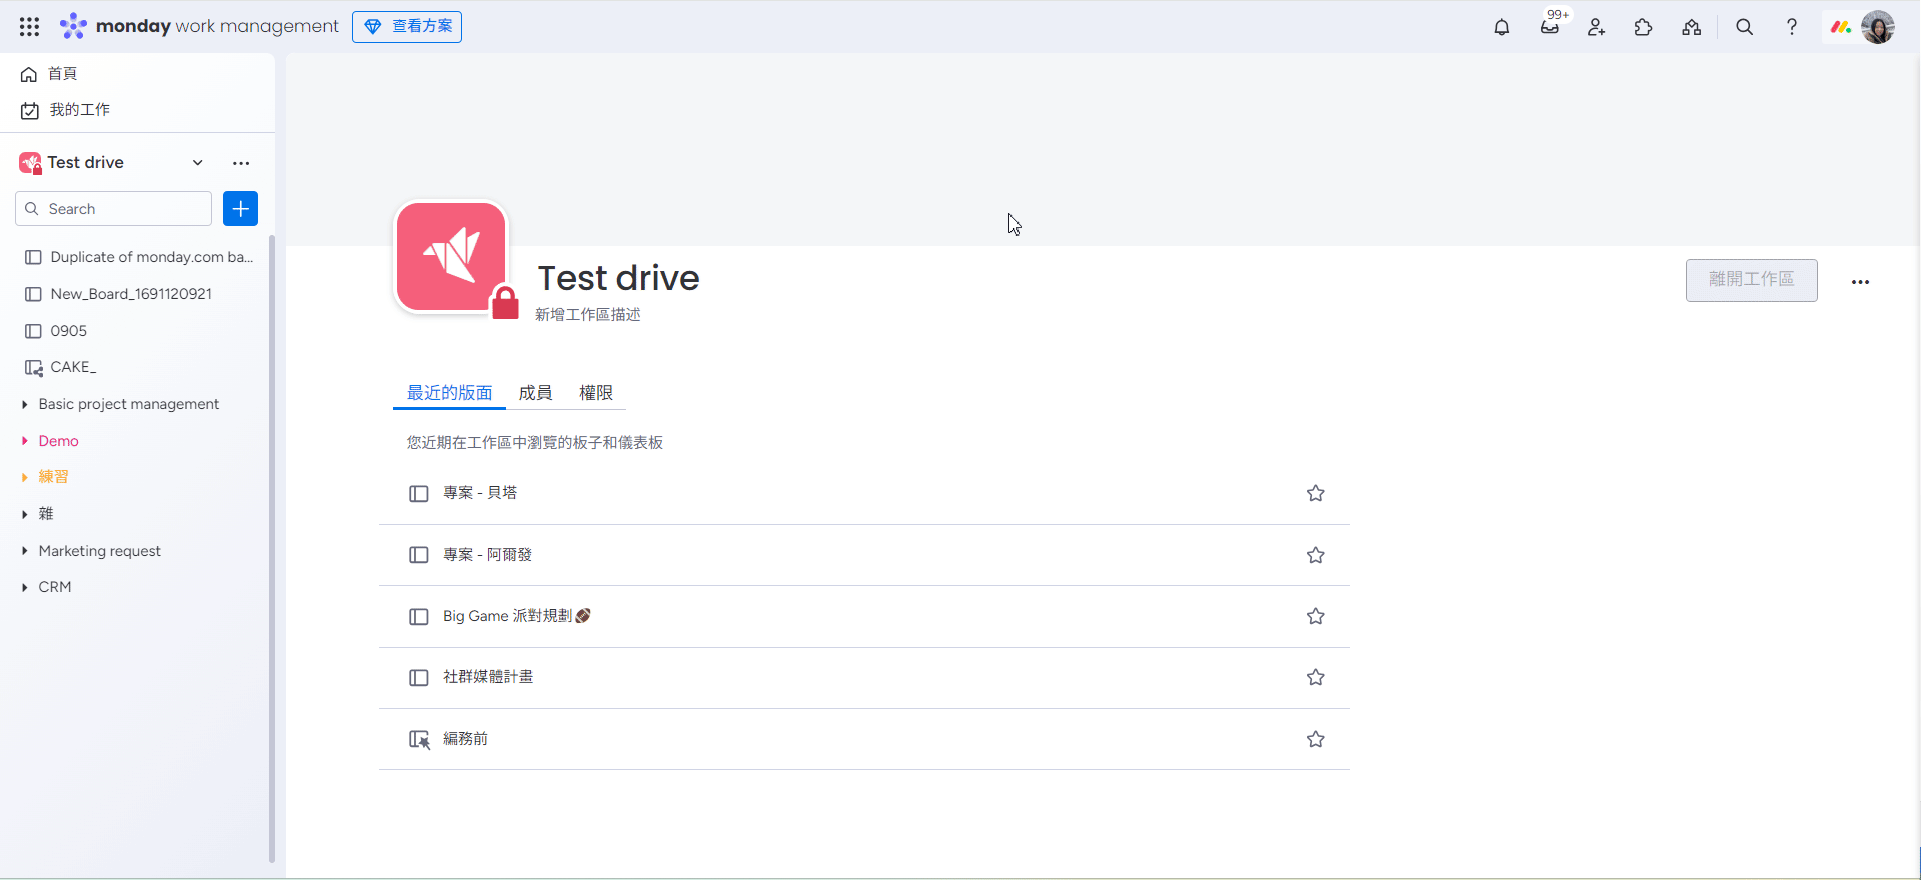Switch to the 權限 tab
The image size is (1921, 880).
[596, 393]
